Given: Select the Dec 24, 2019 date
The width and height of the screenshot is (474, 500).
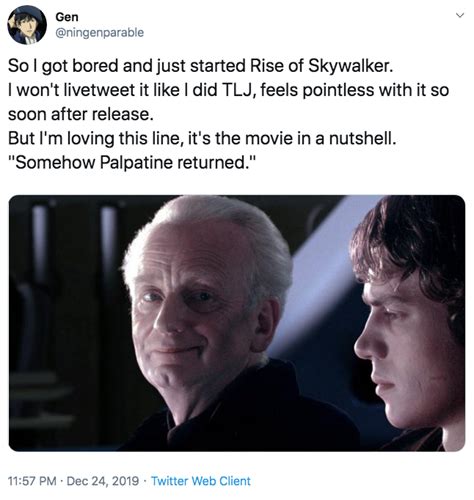Looking at the screenshot, I should (x=103, y=481).
